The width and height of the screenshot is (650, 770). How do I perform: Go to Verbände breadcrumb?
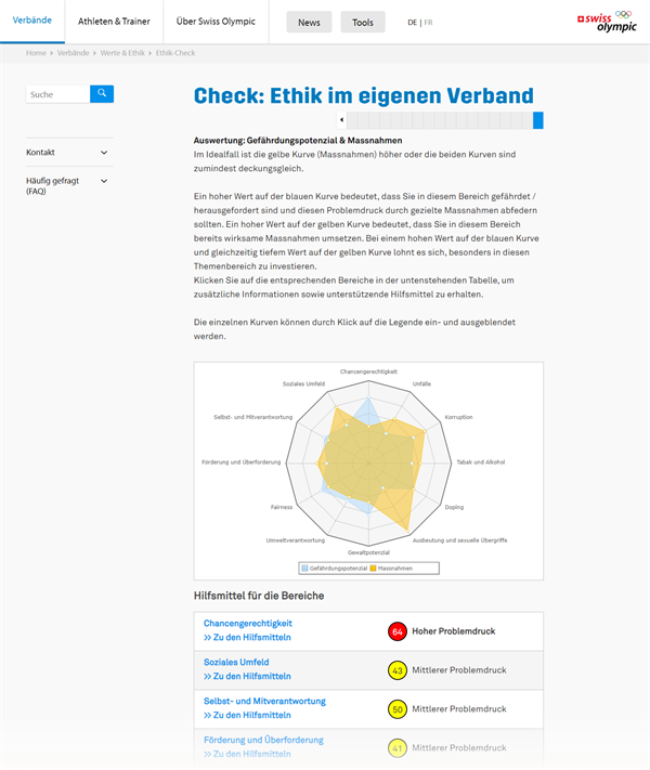coord(73,53)
